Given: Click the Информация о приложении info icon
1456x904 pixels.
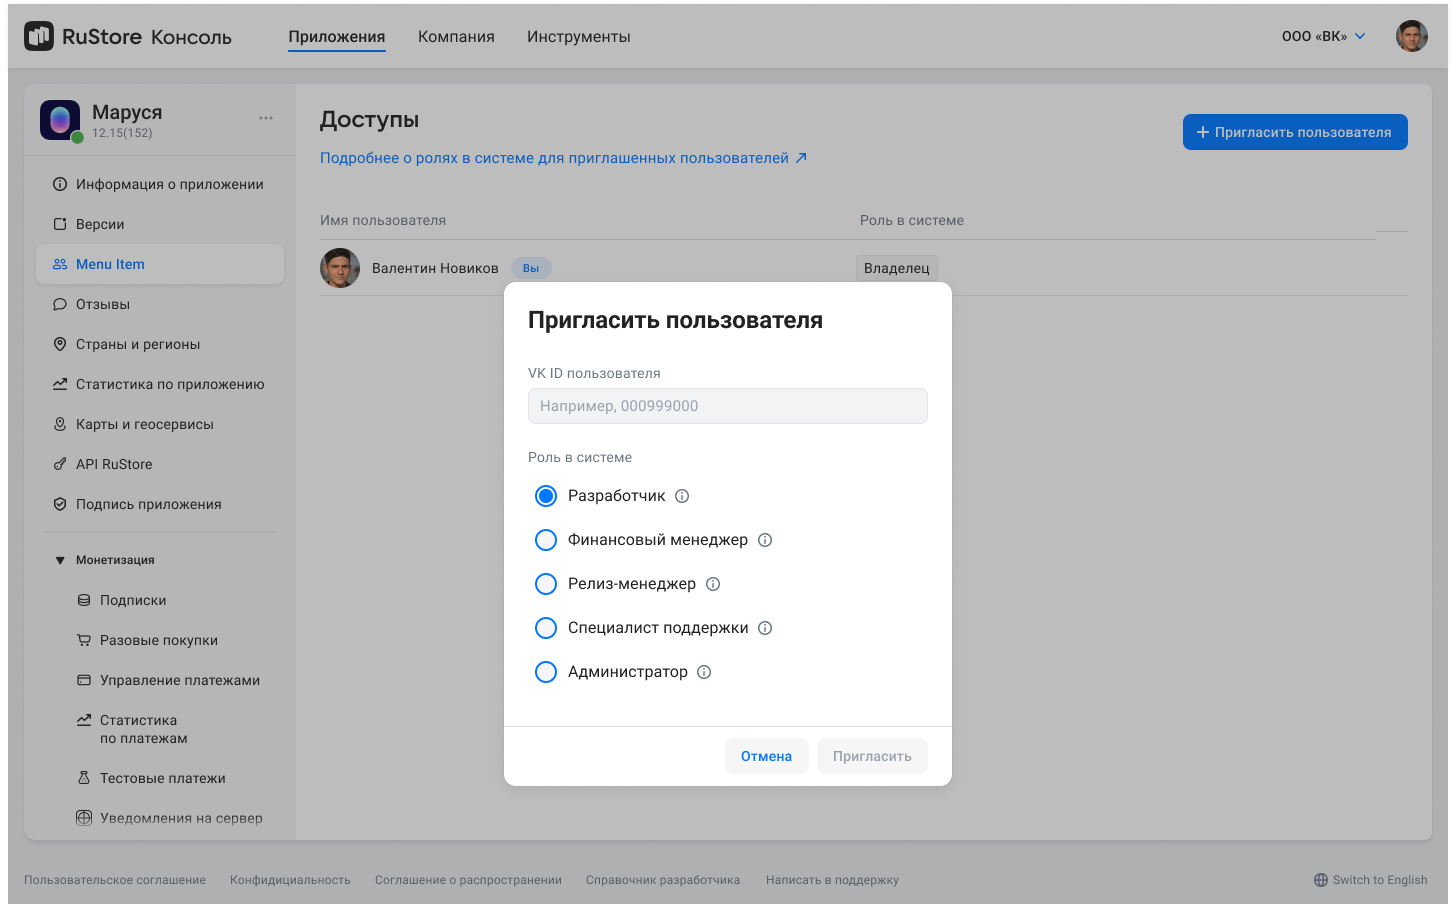Looking at the screenshot, I should [x=60, y=184].
